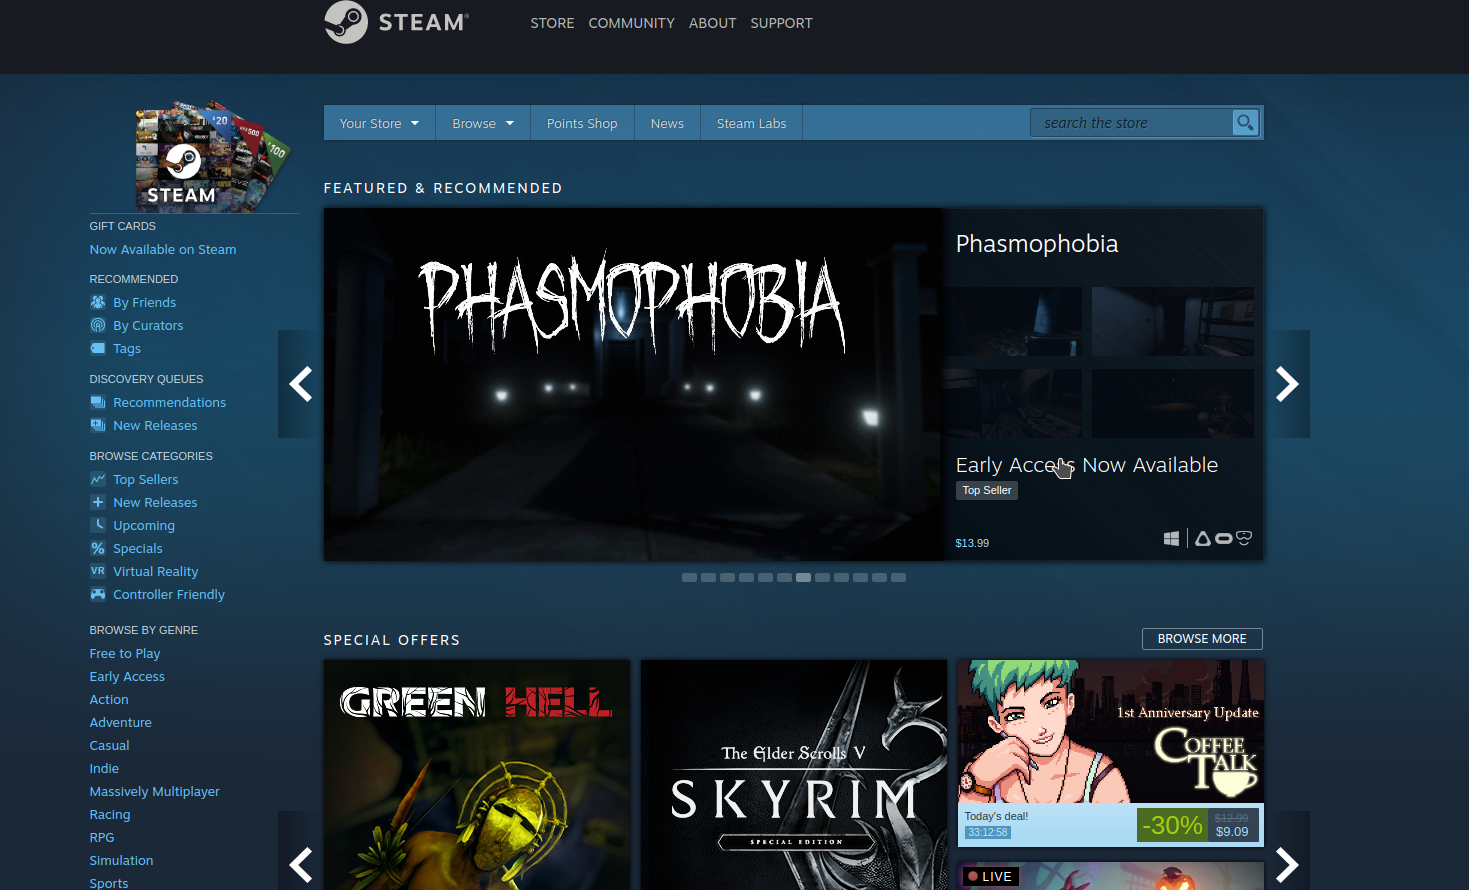
Task: View second Phasmophobia screenshot thumbnail
Action: coord(1173,322)
